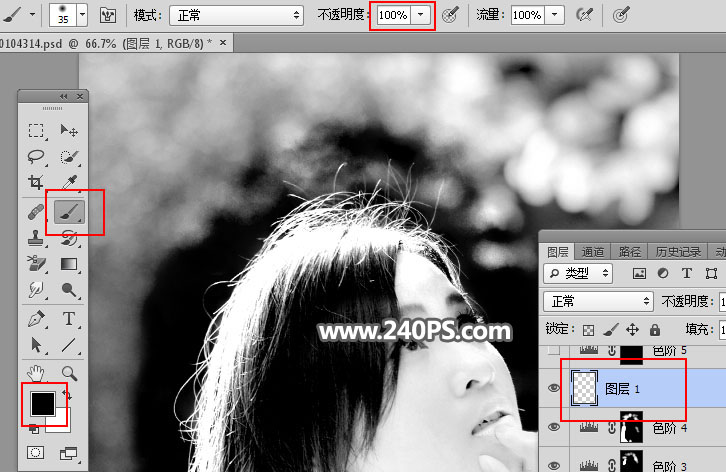Select the Brush tool in toolbox
The image size is (726, 472).
[x=69, y=212]
